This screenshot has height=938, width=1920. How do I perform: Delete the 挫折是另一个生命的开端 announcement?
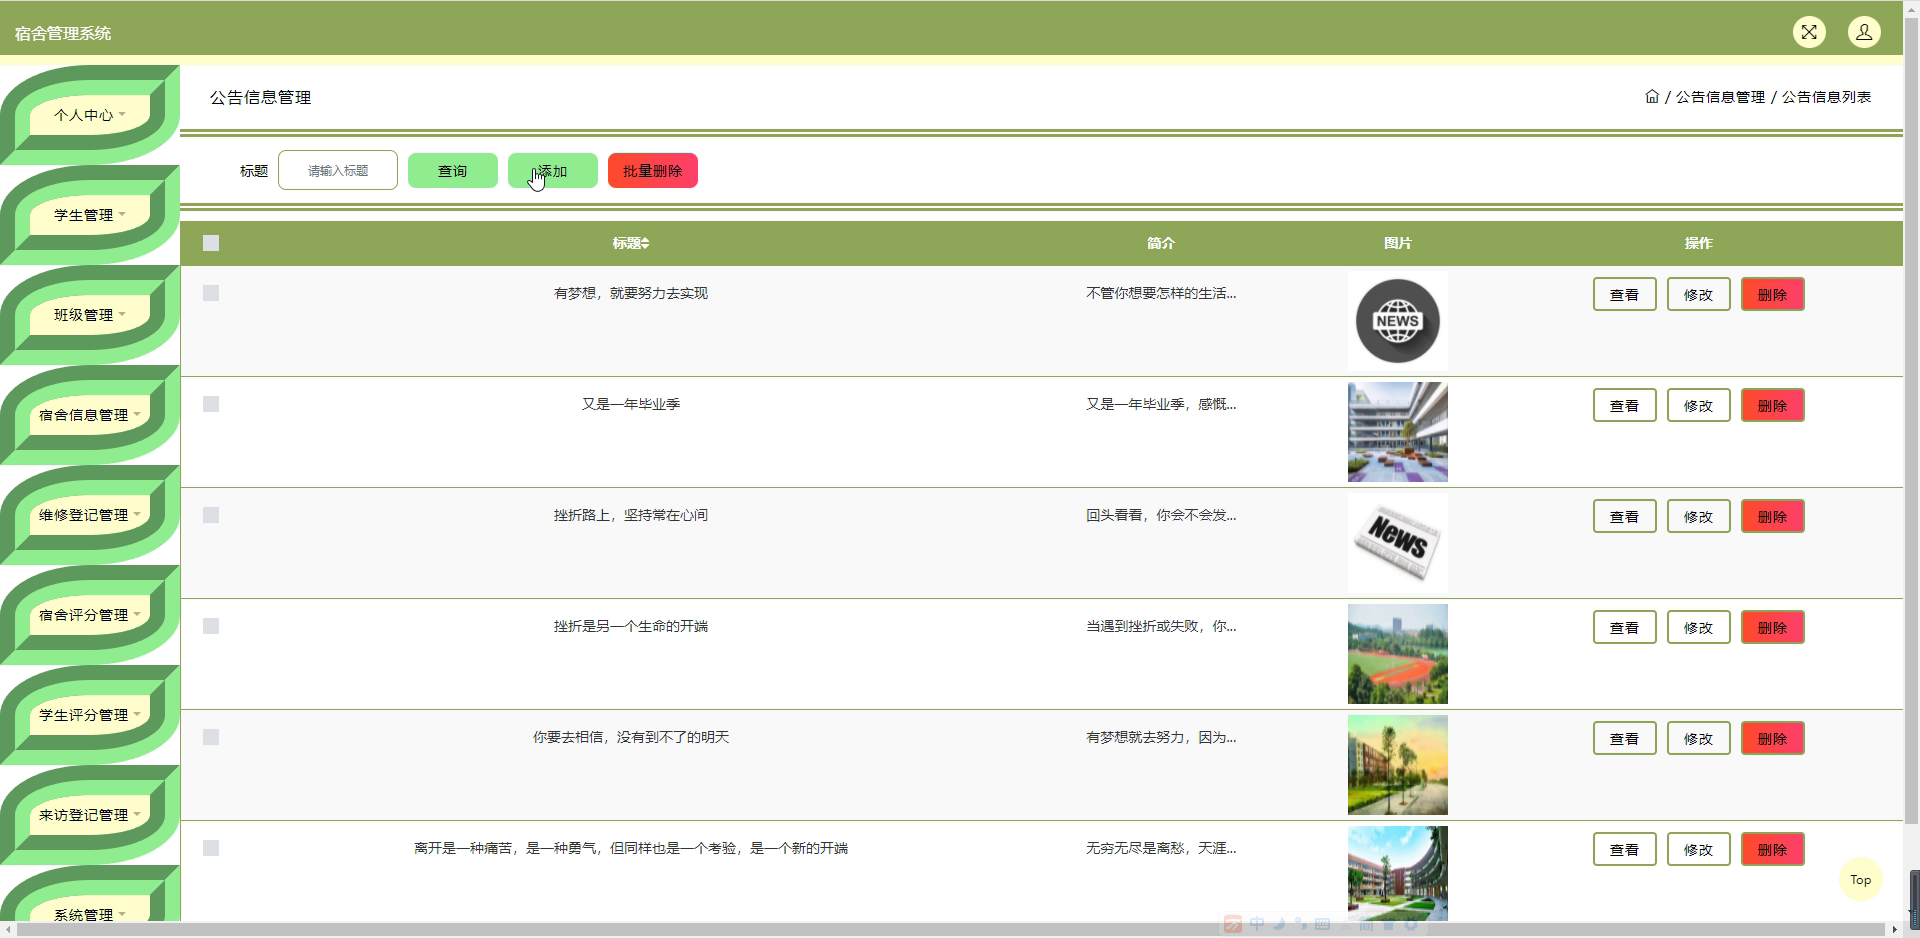(x=1773, y=628)
